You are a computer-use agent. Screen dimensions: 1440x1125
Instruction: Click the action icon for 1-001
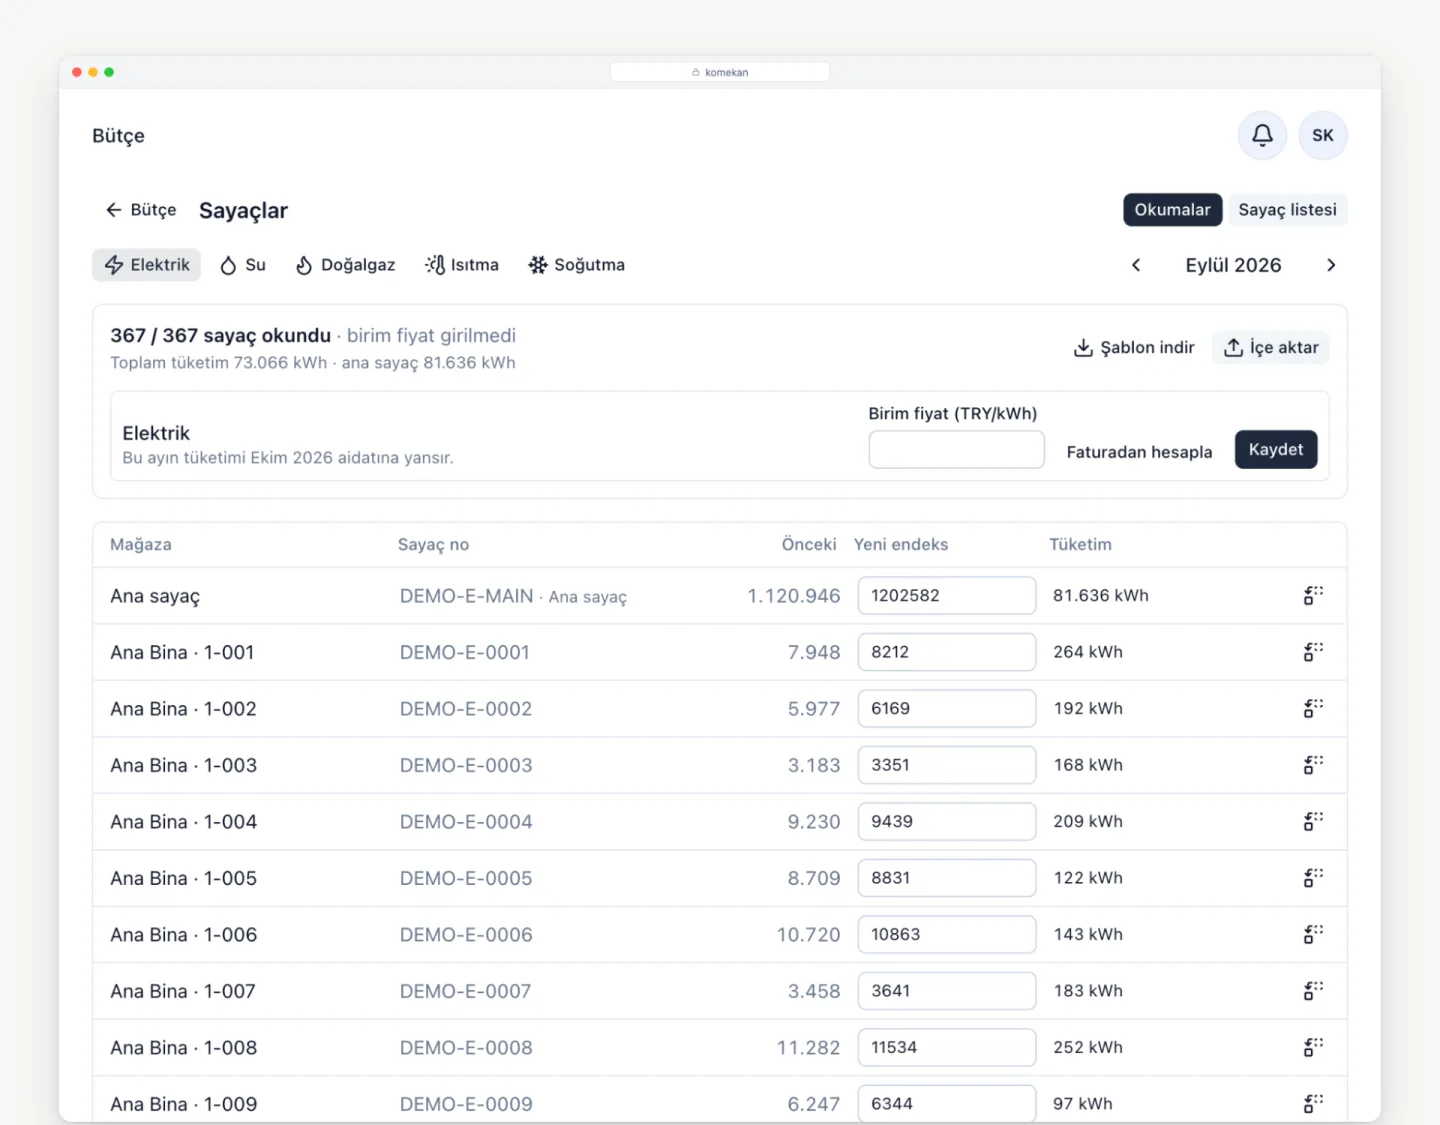coord(1313,652)
